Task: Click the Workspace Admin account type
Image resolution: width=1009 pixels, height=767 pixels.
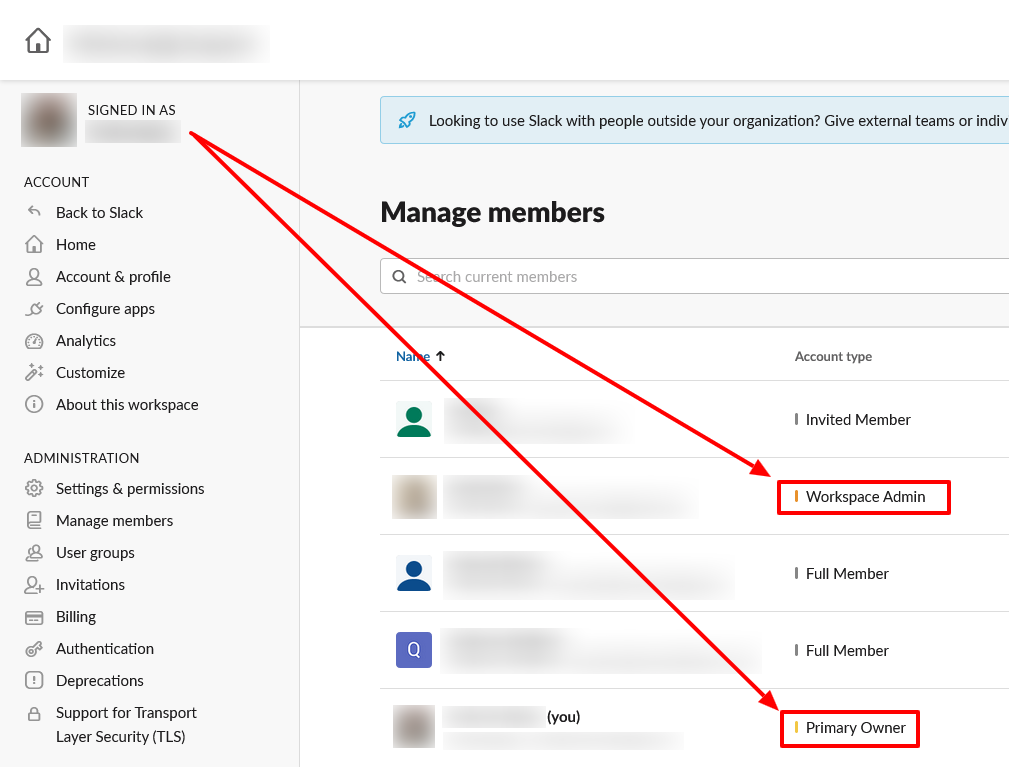Action: tap(866, 497)
